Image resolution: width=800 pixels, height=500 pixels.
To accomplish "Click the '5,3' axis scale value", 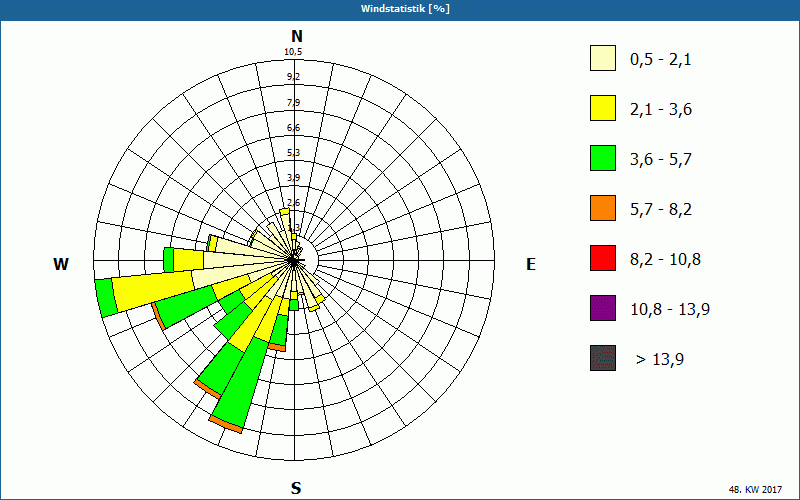I will click(293, 153).
